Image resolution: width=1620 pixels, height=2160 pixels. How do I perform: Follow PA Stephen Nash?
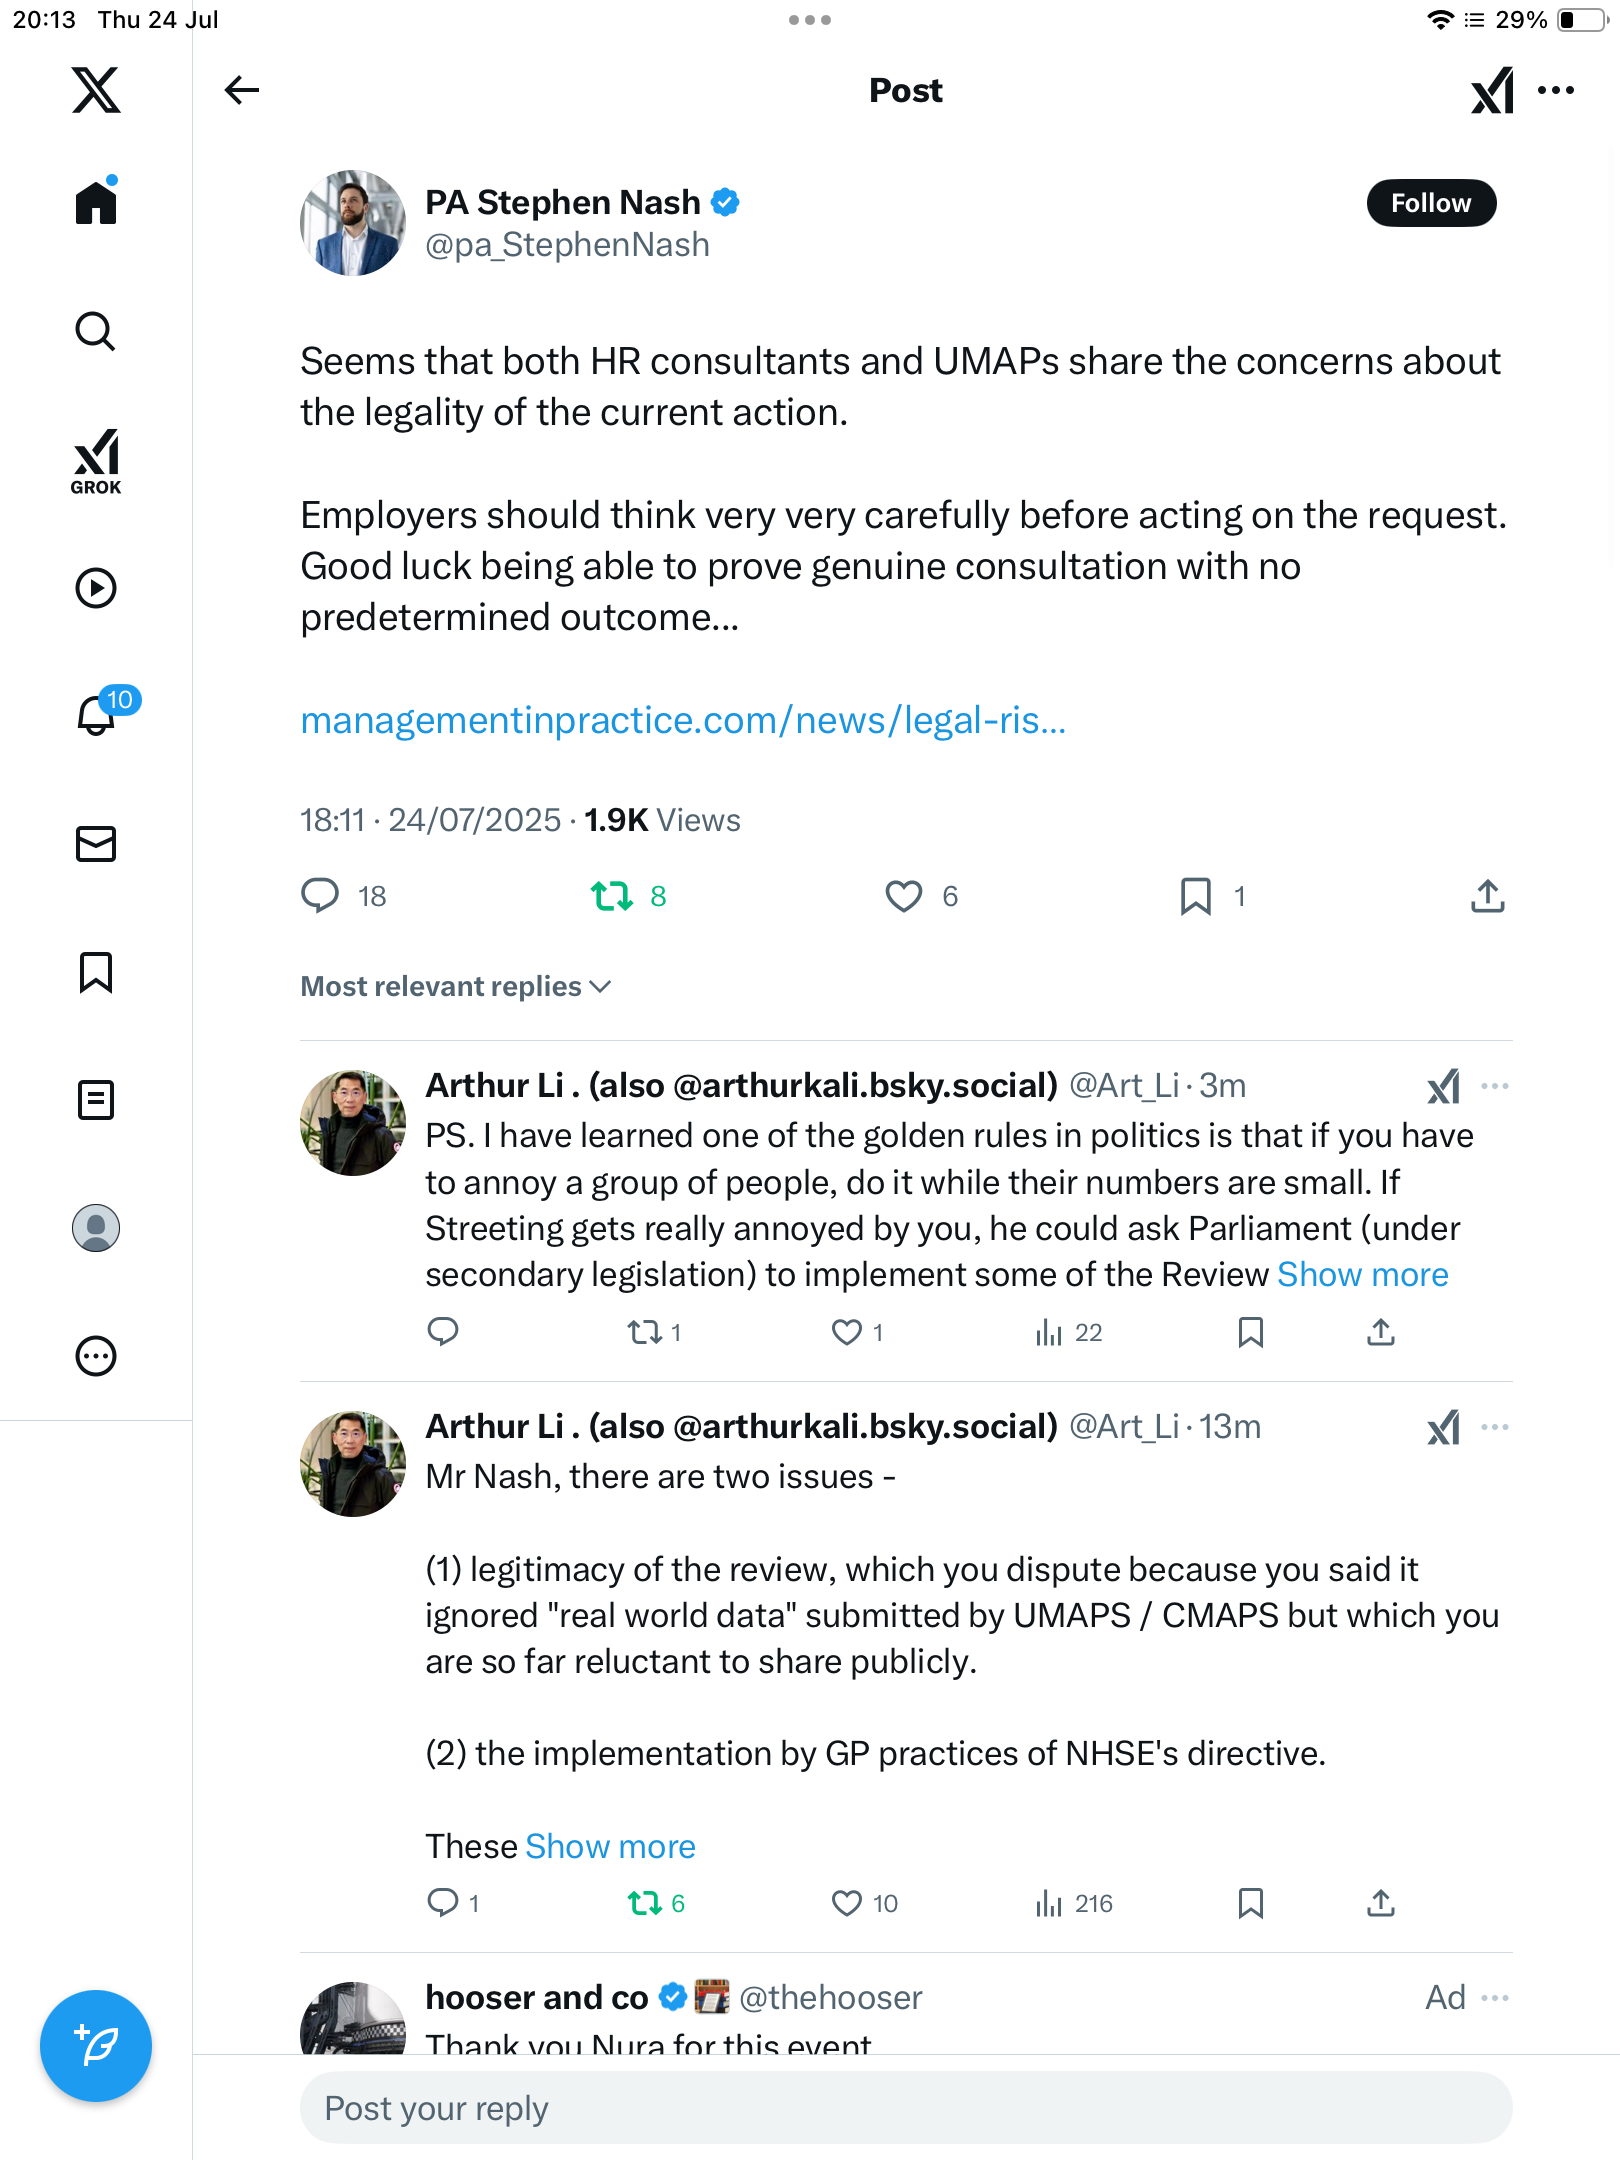pyautogui.click(x=1431, y=203)
